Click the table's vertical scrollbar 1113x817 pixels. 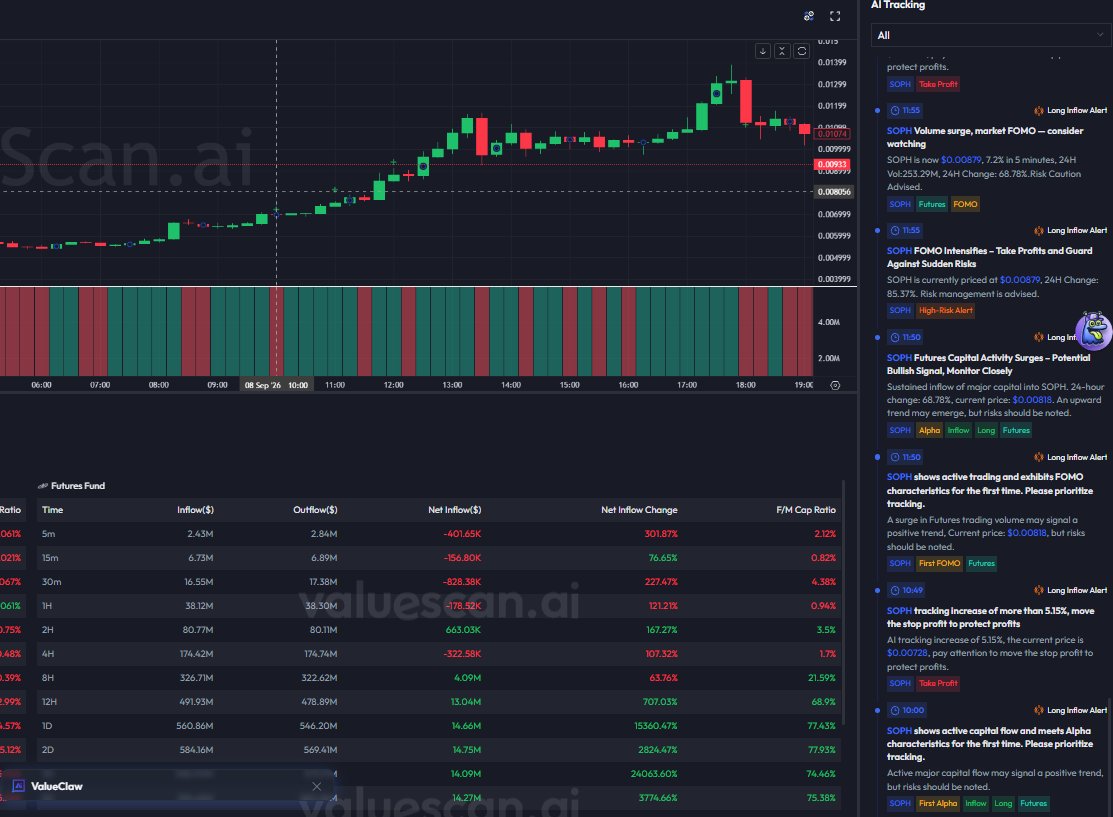[843, 603]
